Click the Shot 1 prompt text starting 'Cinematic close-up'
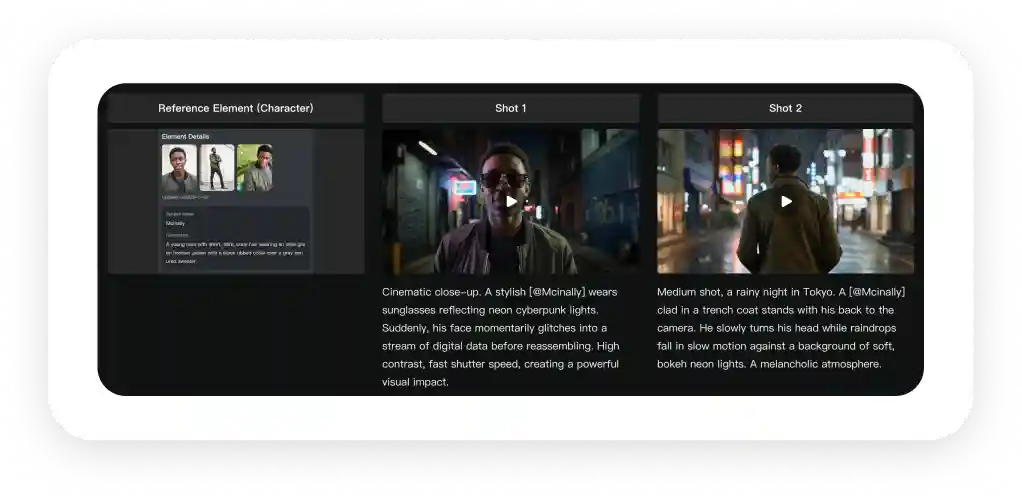This screenshot has height=498, width=1022. [501, 337]
